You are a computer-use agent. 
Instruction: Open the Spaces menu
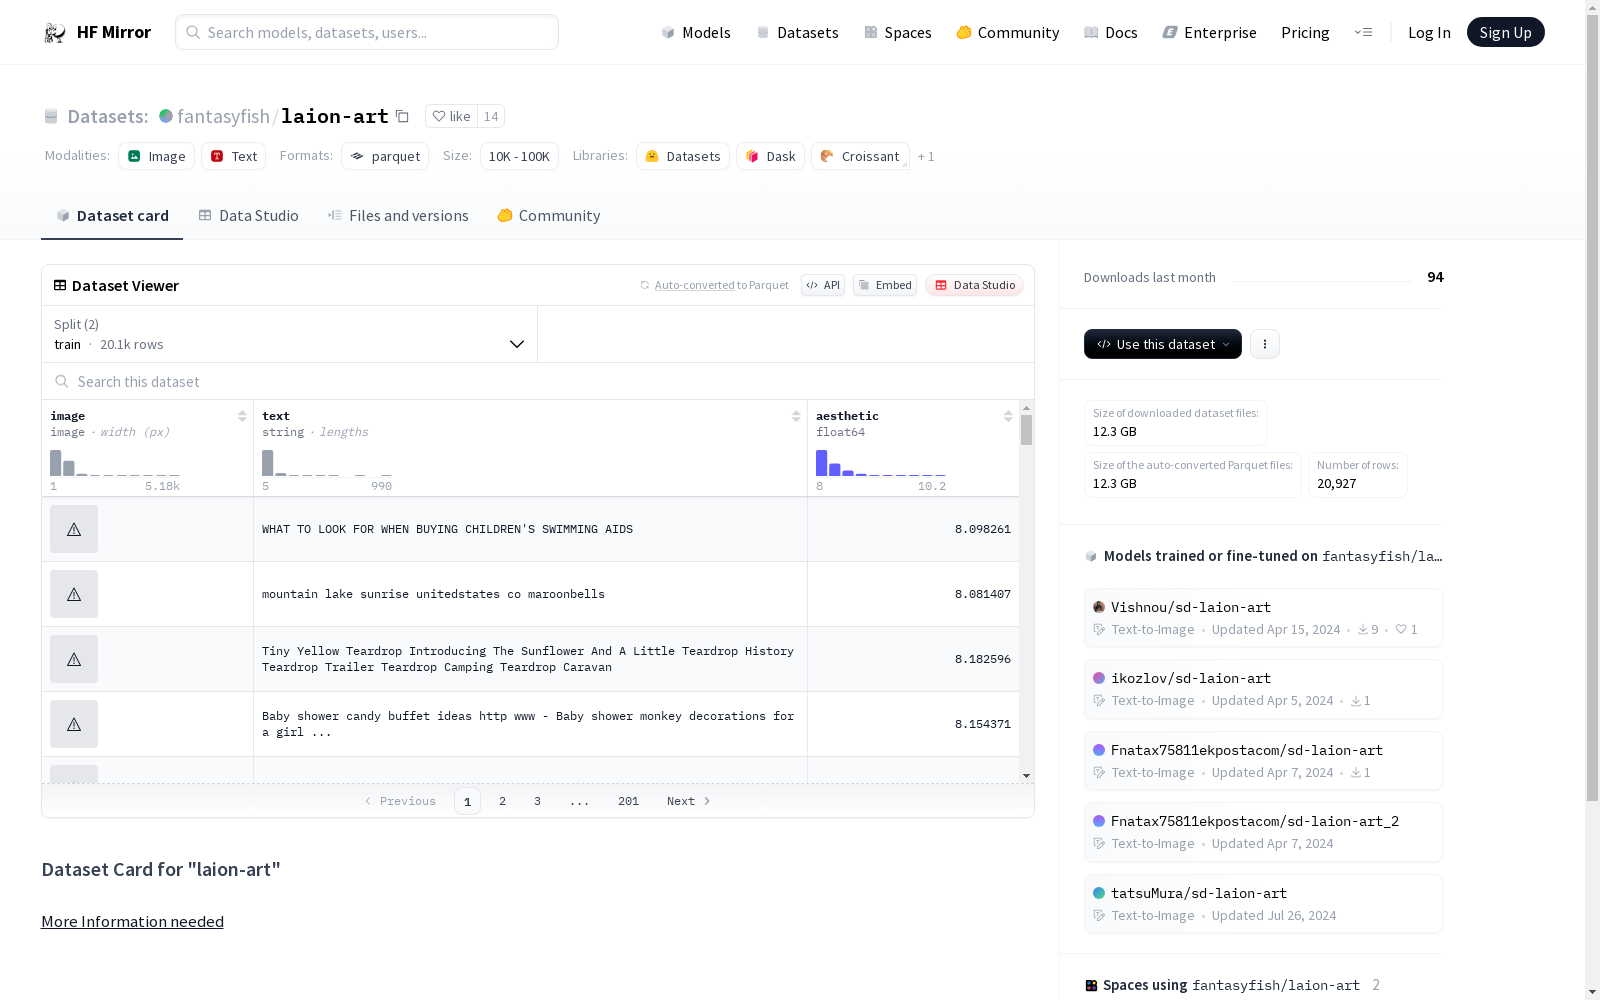tap(898, 32)
